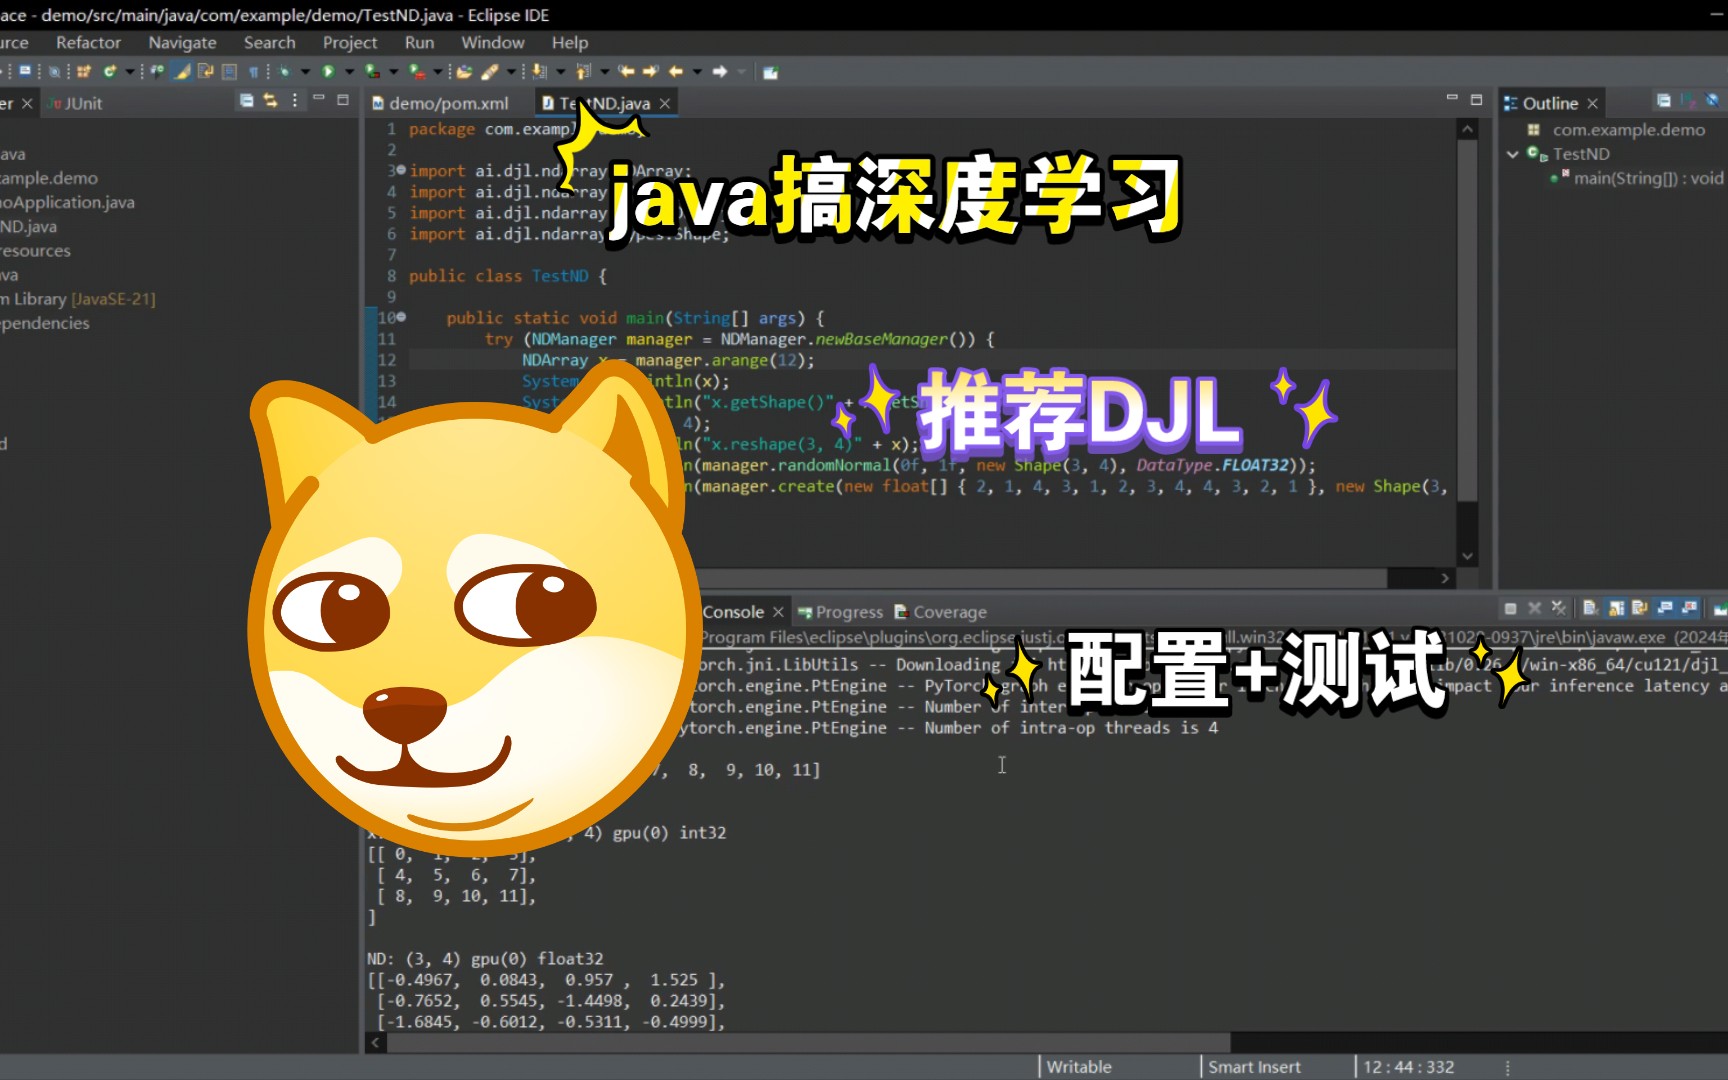Click Remove Launch X in Console toolbar
1728x1080 pixels.
(x=1534, y=608)
